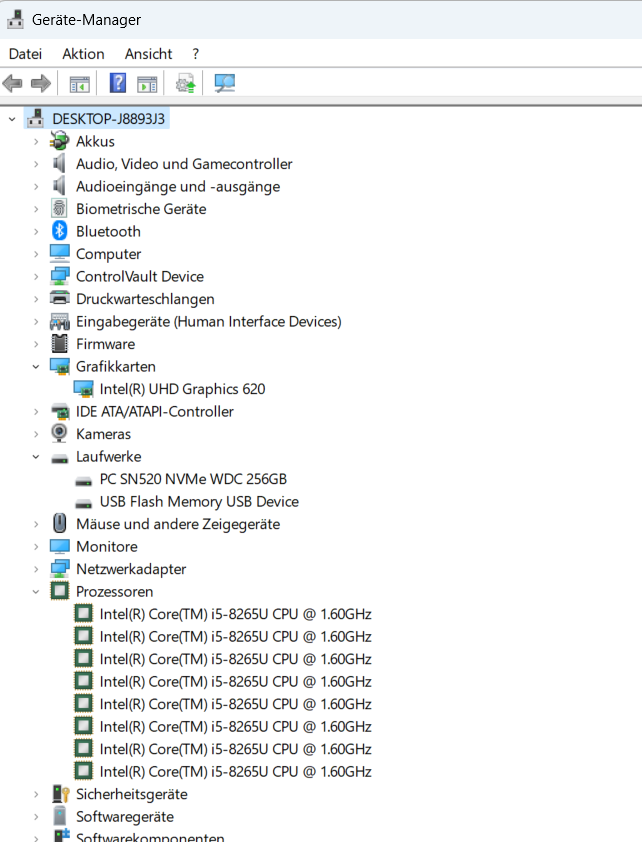Click the IDE ATA/ATAPI-Controller icon
Screen dimensions: 642x842
coord(60,411)
